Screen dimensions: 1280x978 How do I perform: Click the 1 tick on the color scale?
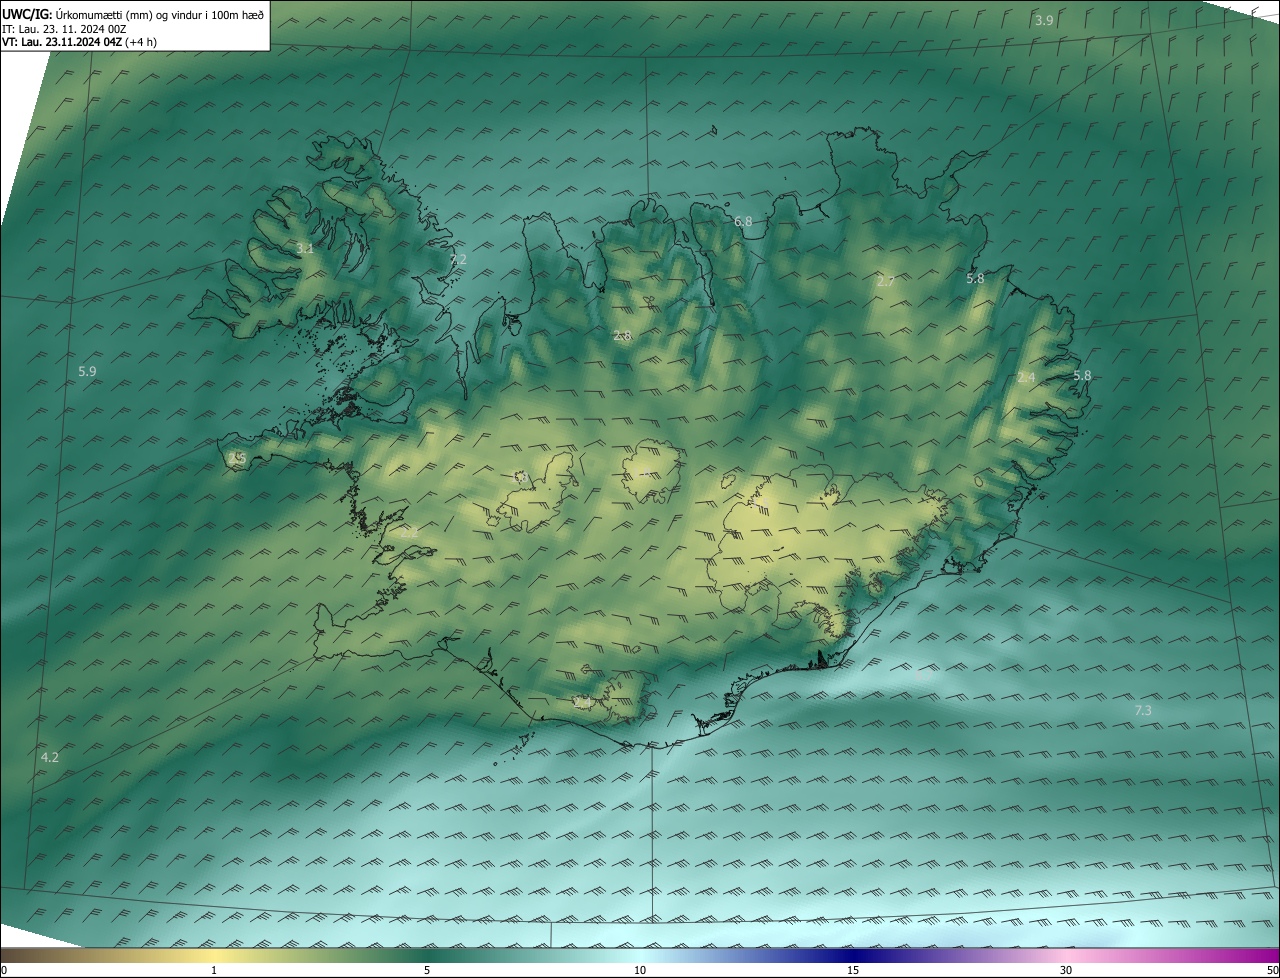click(214, 970)
